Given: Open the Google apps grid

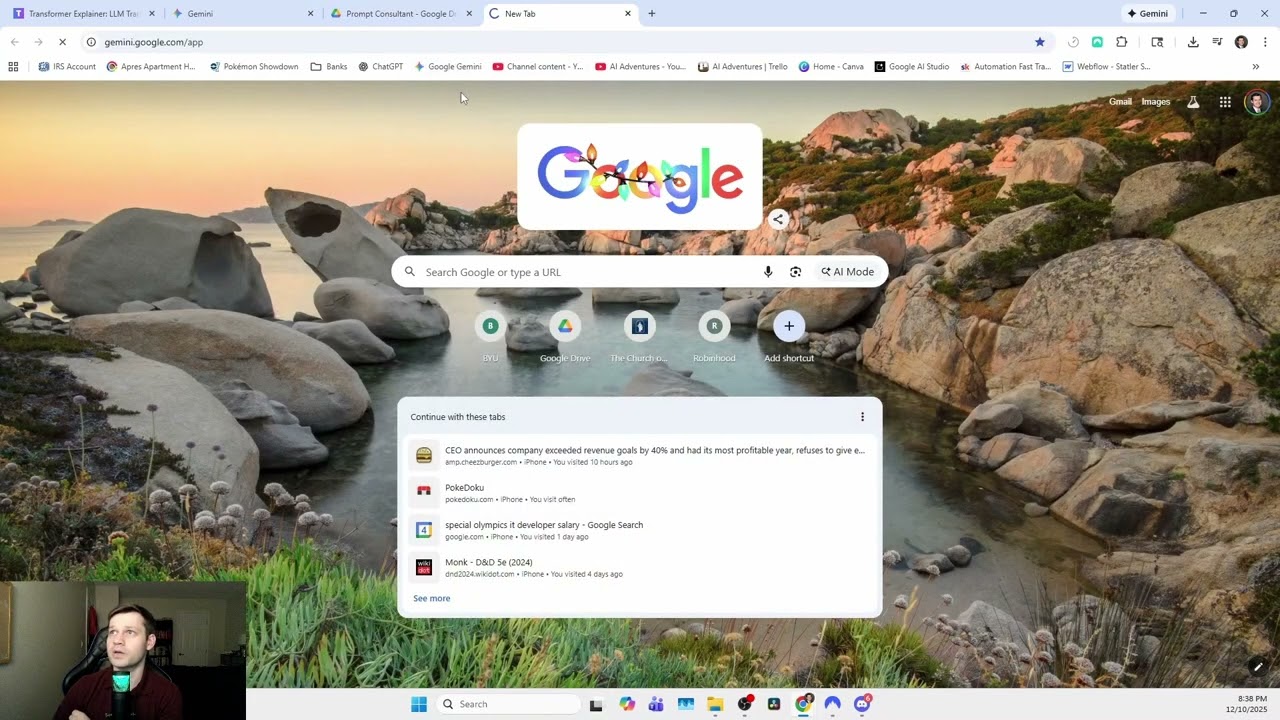Looking at the screenshot, I should [1225, 102].
